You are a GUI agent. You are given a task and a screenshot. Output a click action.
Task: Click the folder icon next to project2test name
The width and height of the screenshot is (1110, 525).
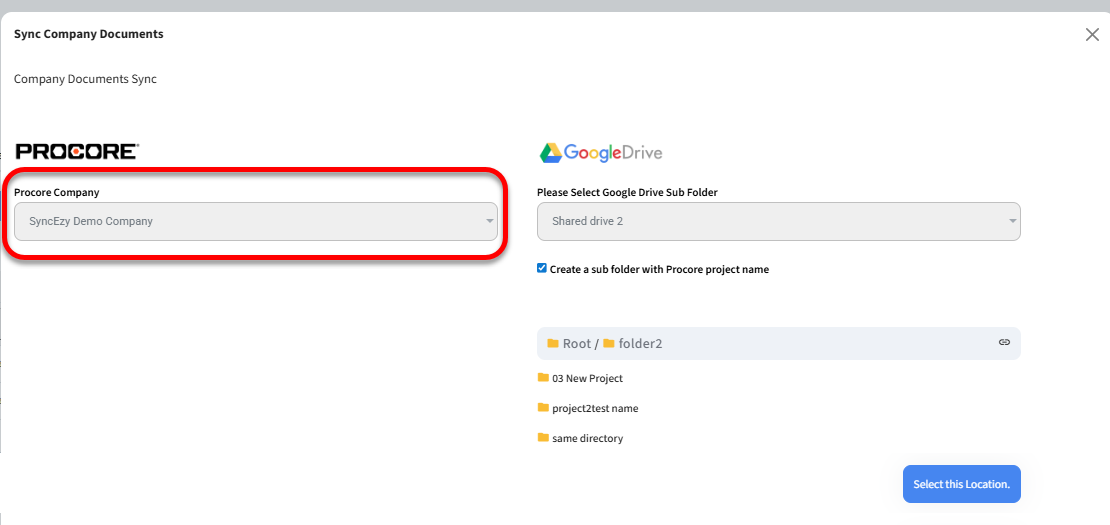point(543,408)
